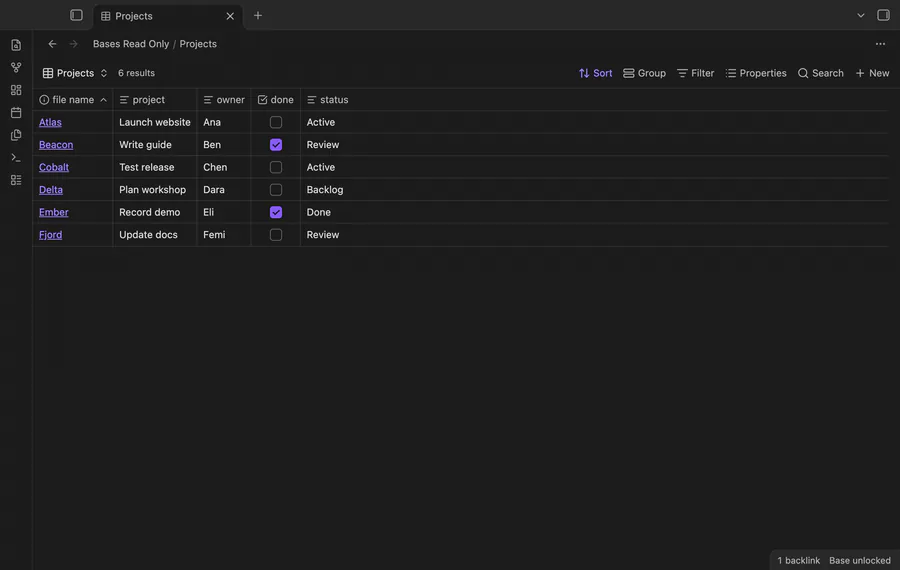Open the Atlas note link

[50, 122]
